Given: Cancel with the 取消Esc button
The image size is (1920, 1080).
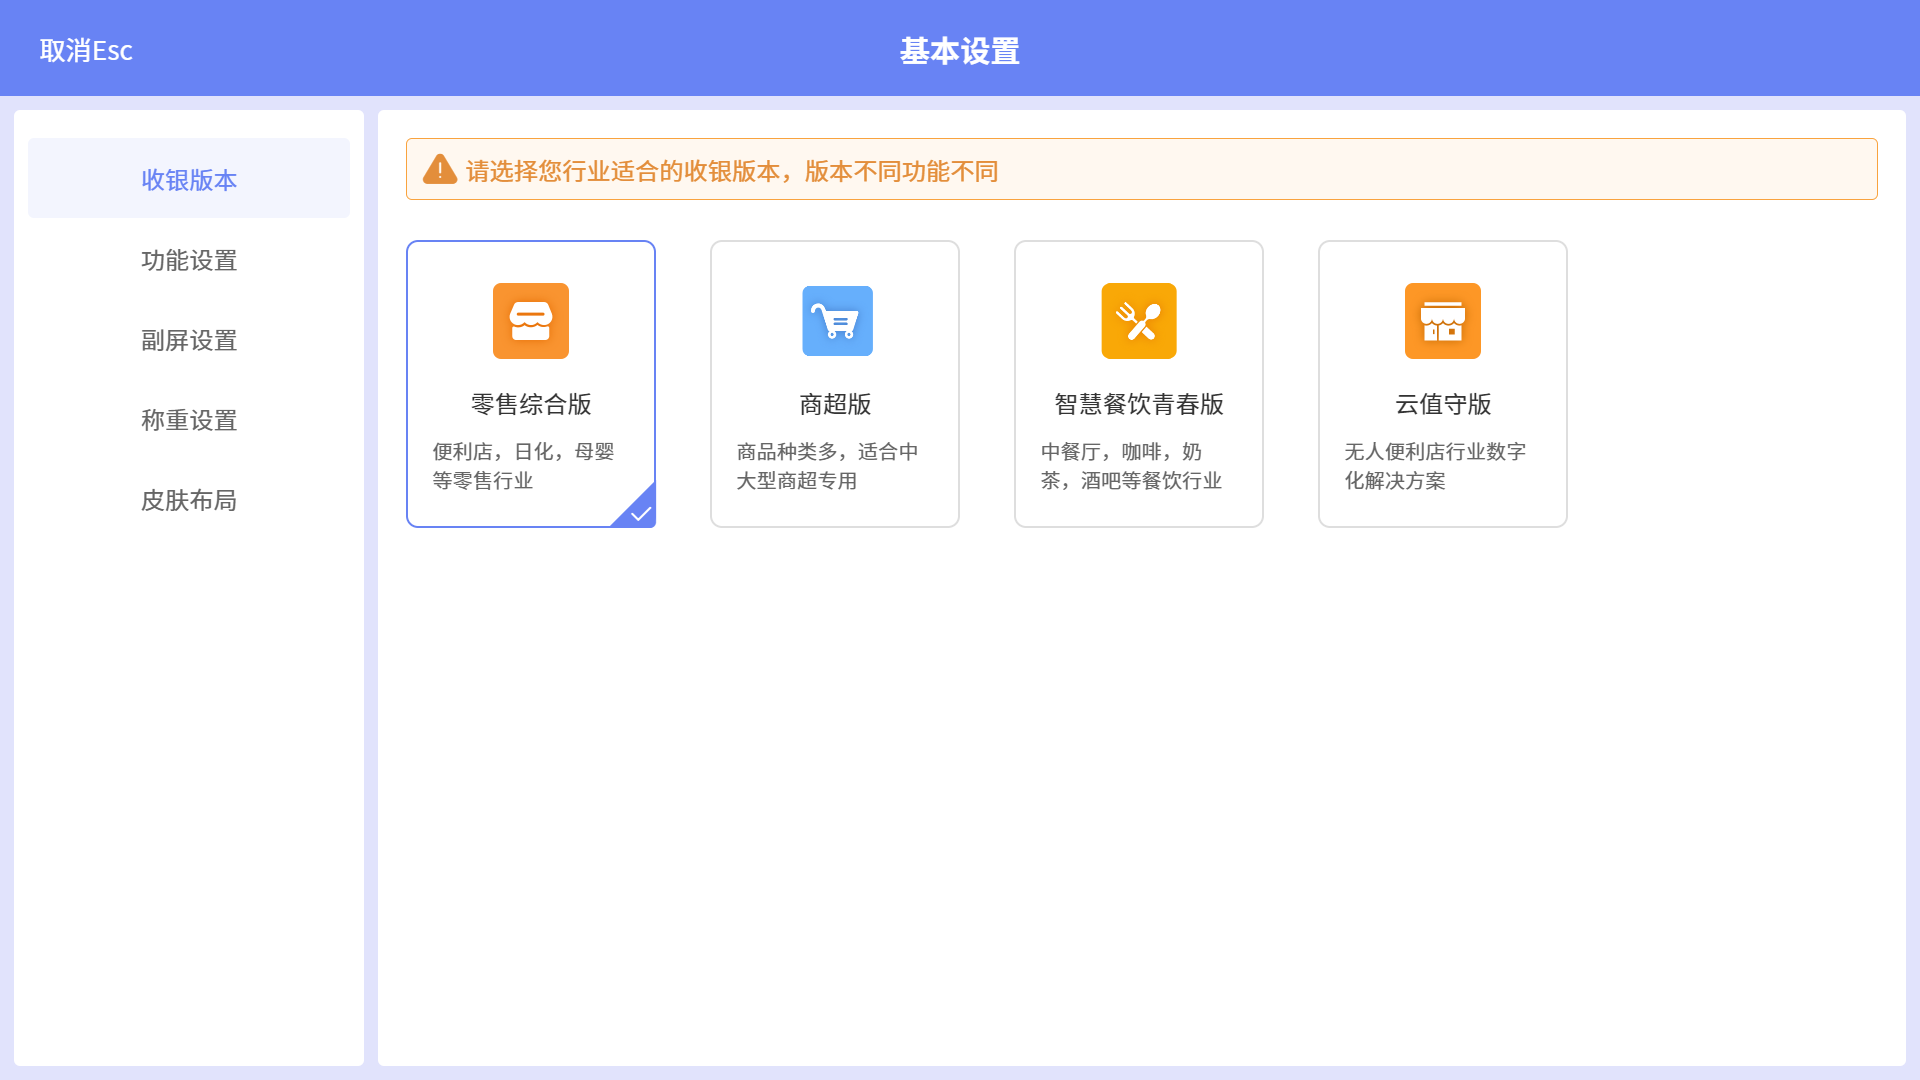Looking at the screenshot, I should [x=86, y=50].
